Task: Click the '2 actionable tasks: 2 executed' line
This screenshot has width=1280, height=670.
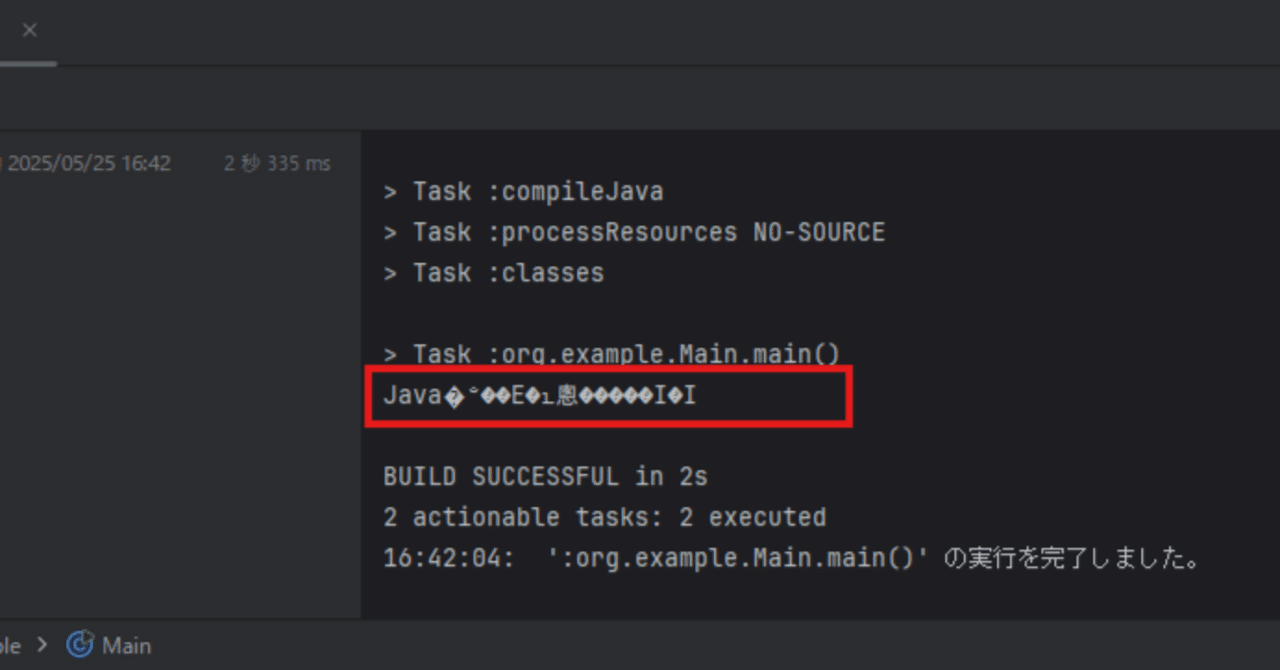Action: pyautogui.click(x=604, y=517)
